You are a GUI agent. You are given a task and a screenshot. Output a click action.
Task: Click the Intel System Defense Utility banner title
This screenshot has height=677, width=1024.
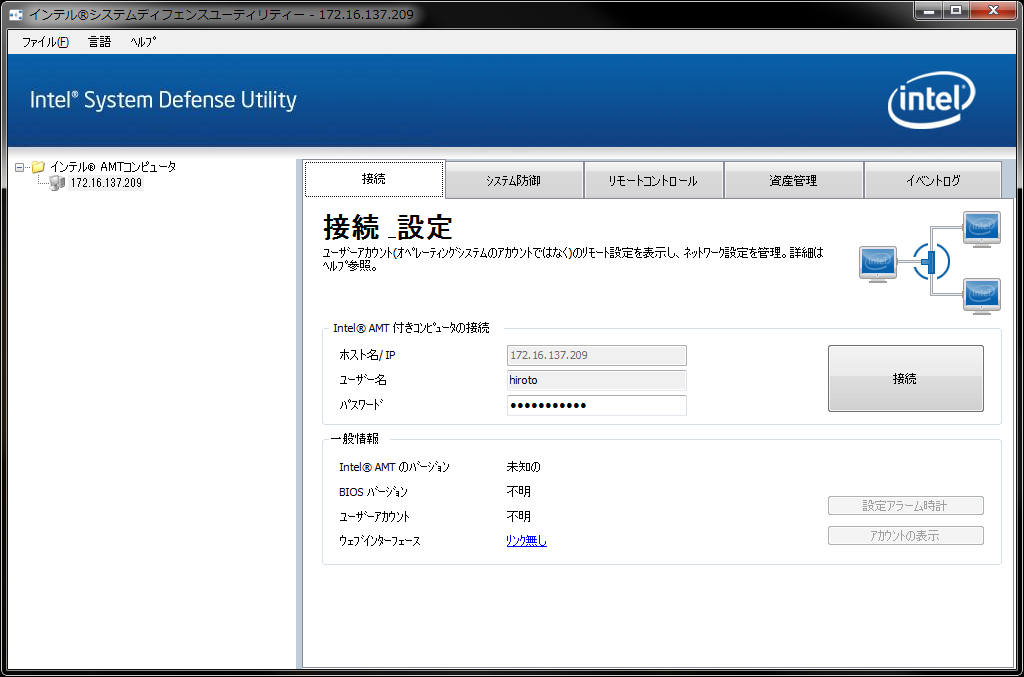[x=163, y=100]
